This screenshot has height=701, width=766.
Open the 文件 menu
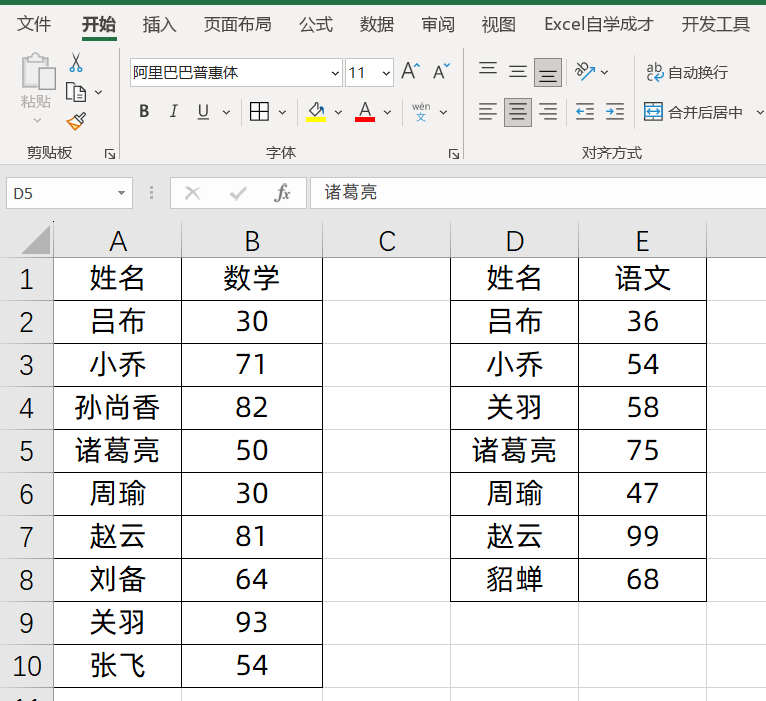(34, 24)
